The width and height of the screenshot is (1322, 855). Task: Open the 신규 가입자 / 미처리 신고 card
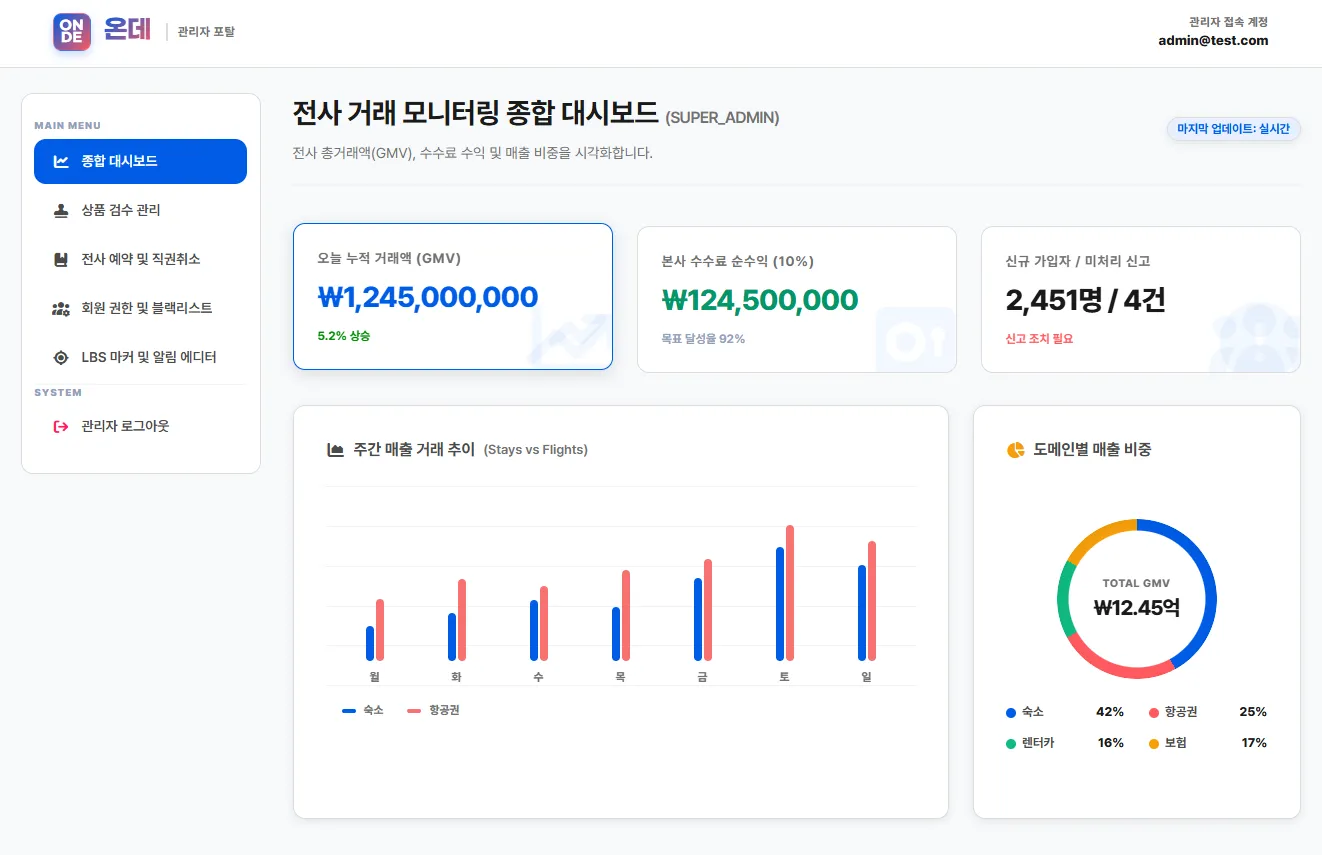pos(1141,299)
